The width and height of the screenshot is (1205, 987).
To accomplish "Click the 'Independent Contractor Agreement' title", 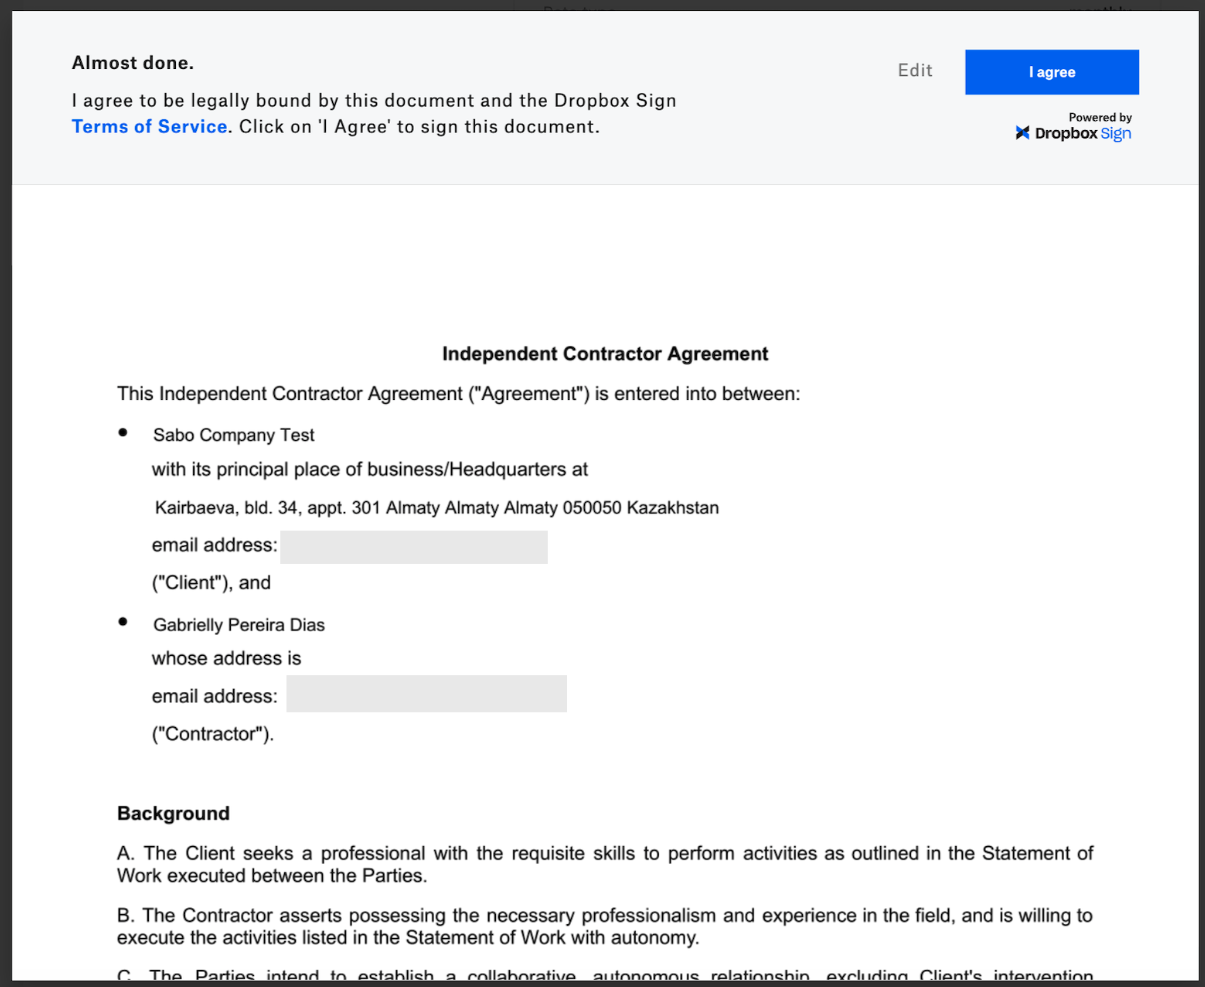I will (x=605, y=354).
